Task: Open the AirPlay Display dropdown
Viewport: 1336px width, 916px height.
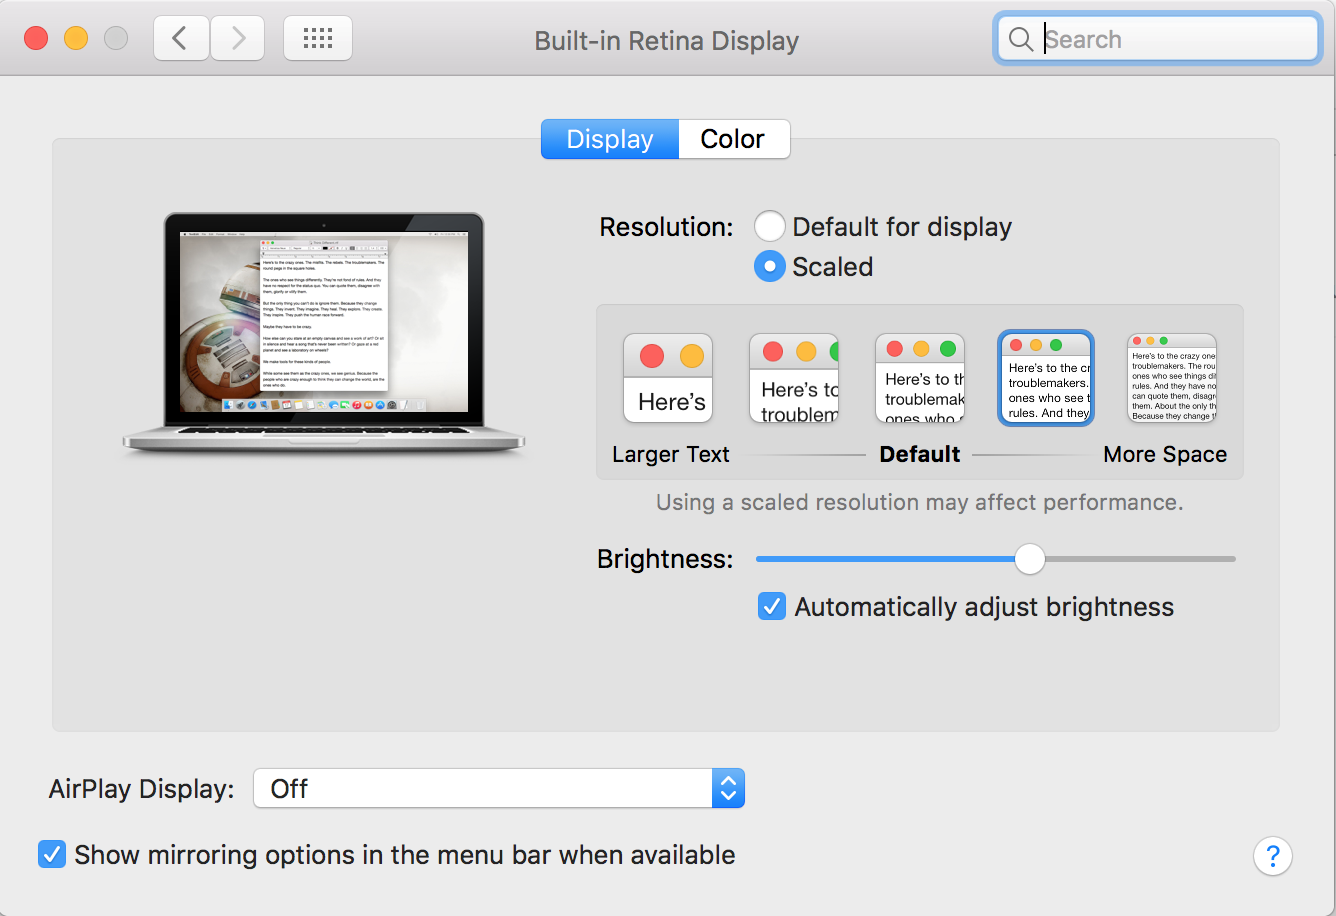Action: (499, 789)
